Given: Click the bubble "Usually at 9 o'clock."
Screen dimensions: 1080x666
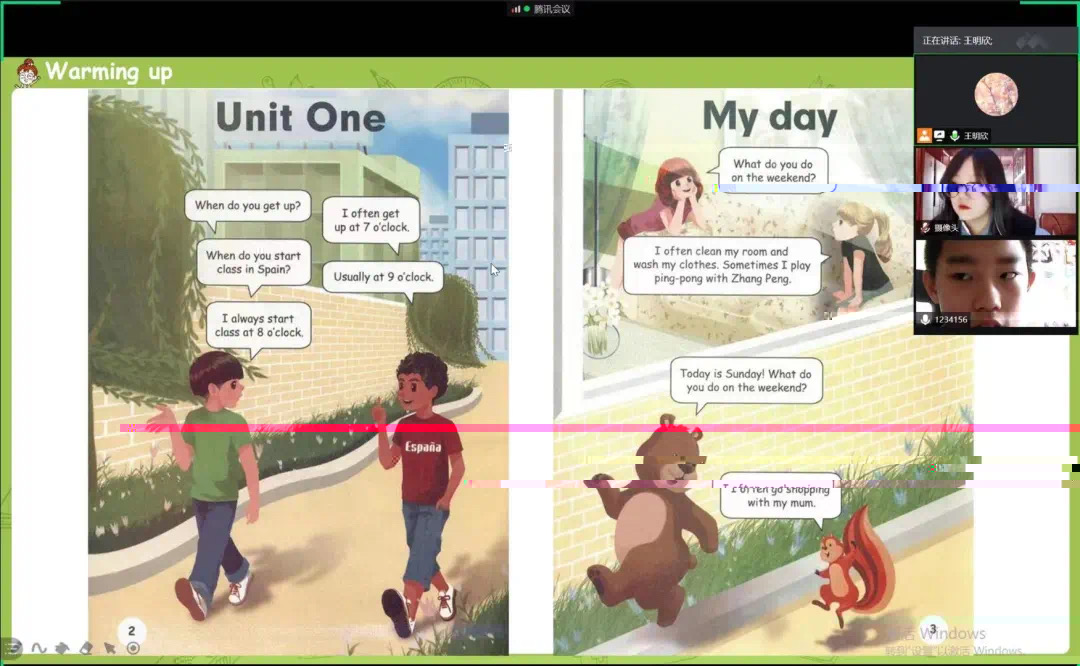Looking at the screenshot, I should pos(383,277).
